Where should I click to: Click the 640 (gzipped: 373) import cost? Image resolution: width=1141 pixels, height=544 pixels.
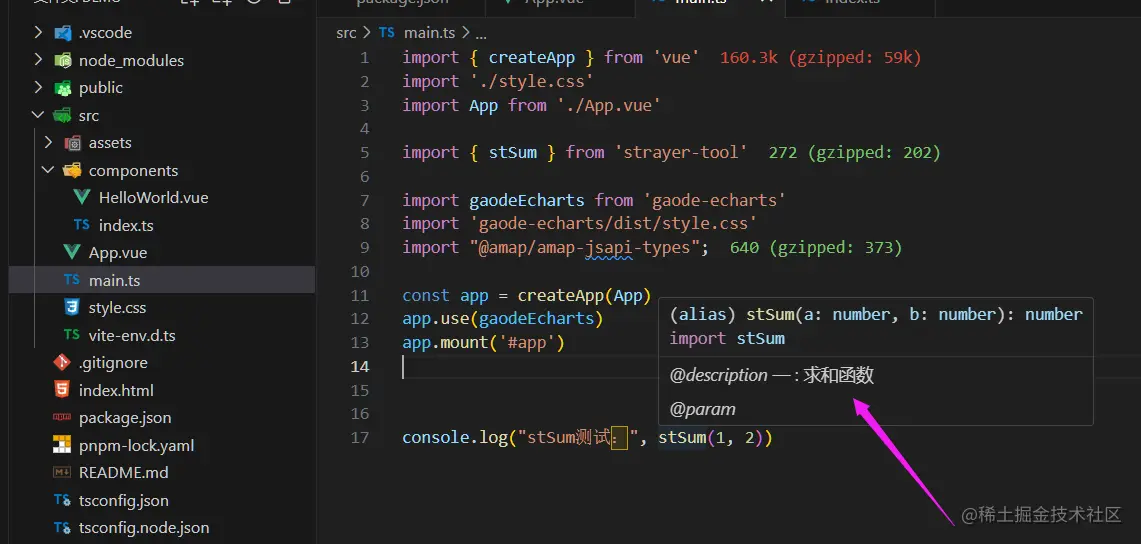[x=816, y=248]
